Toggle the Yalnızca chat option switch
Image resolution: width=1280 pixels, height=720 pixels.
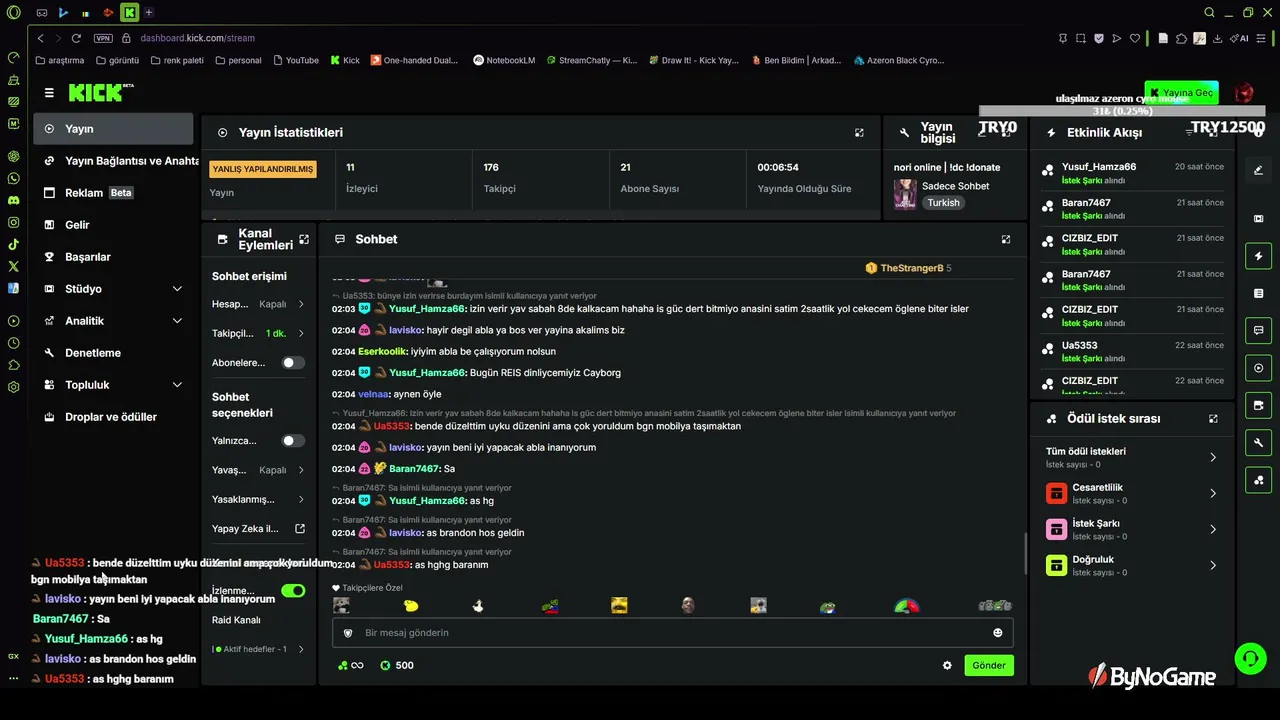pos(293,441)
